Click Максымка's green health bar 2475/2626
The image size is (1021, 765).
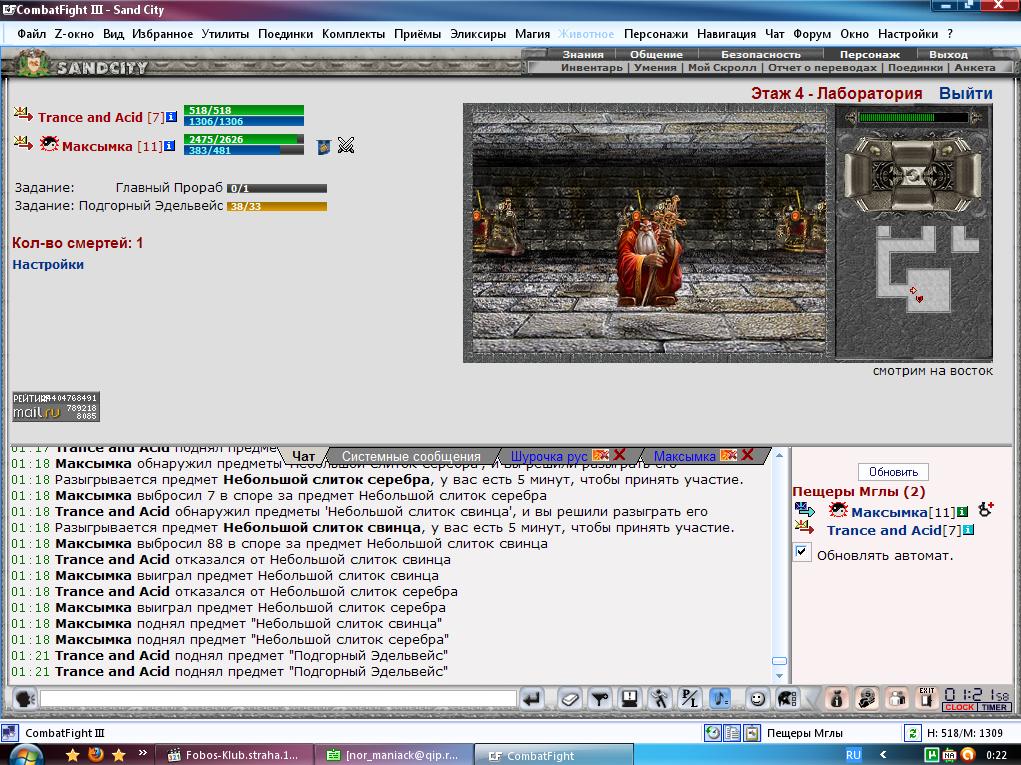click(244, 139)
